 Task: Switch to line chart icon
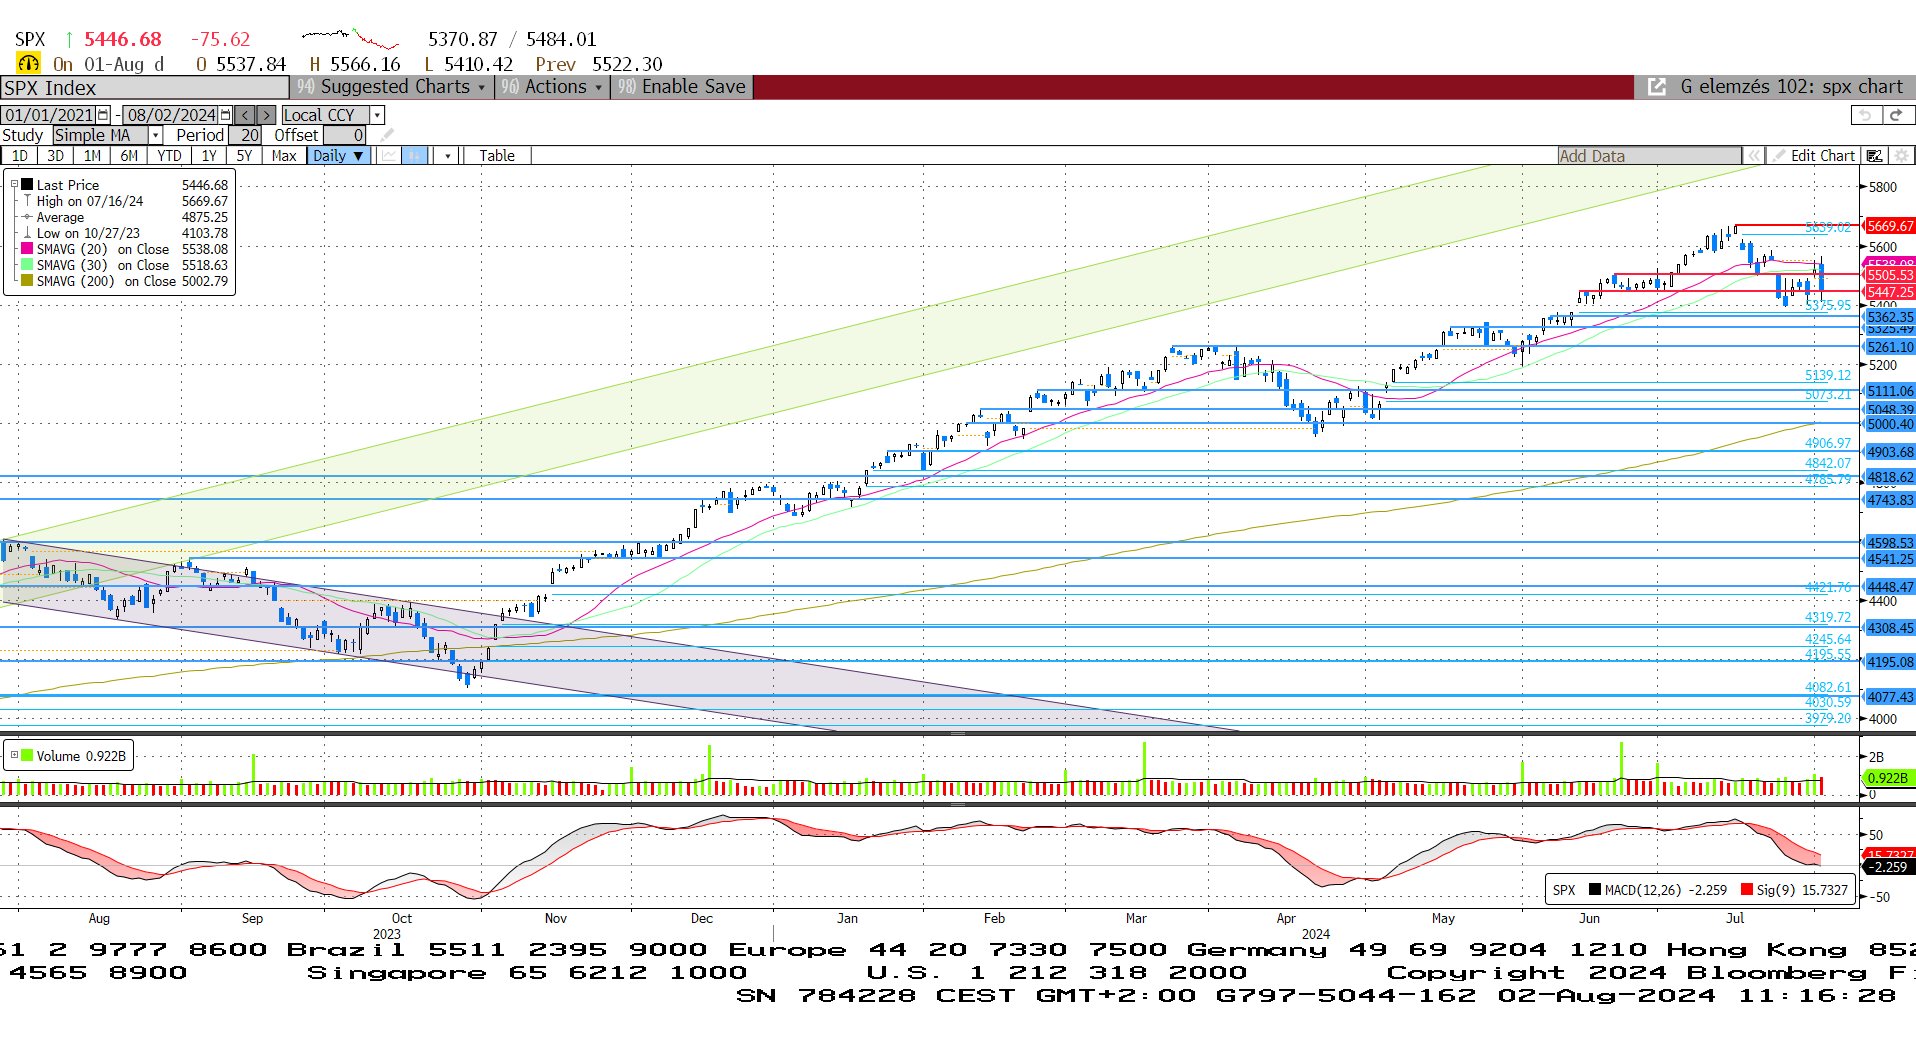[x=388, y=155]
